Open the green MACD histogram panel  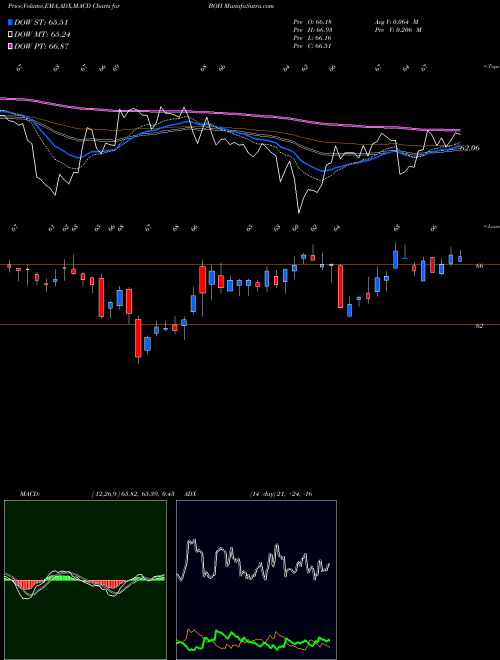85,580
